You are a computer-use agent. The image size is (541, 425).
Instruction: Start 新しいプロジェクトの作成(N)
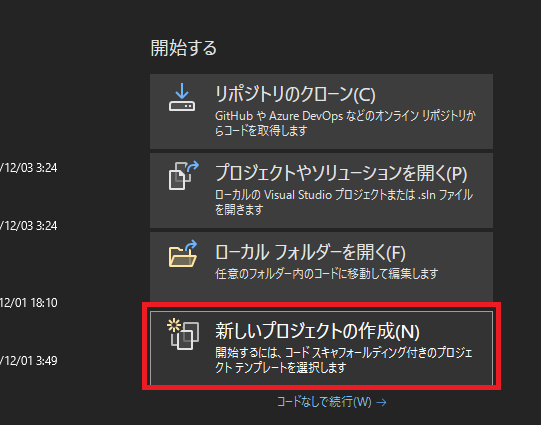[x=321, y=348]
